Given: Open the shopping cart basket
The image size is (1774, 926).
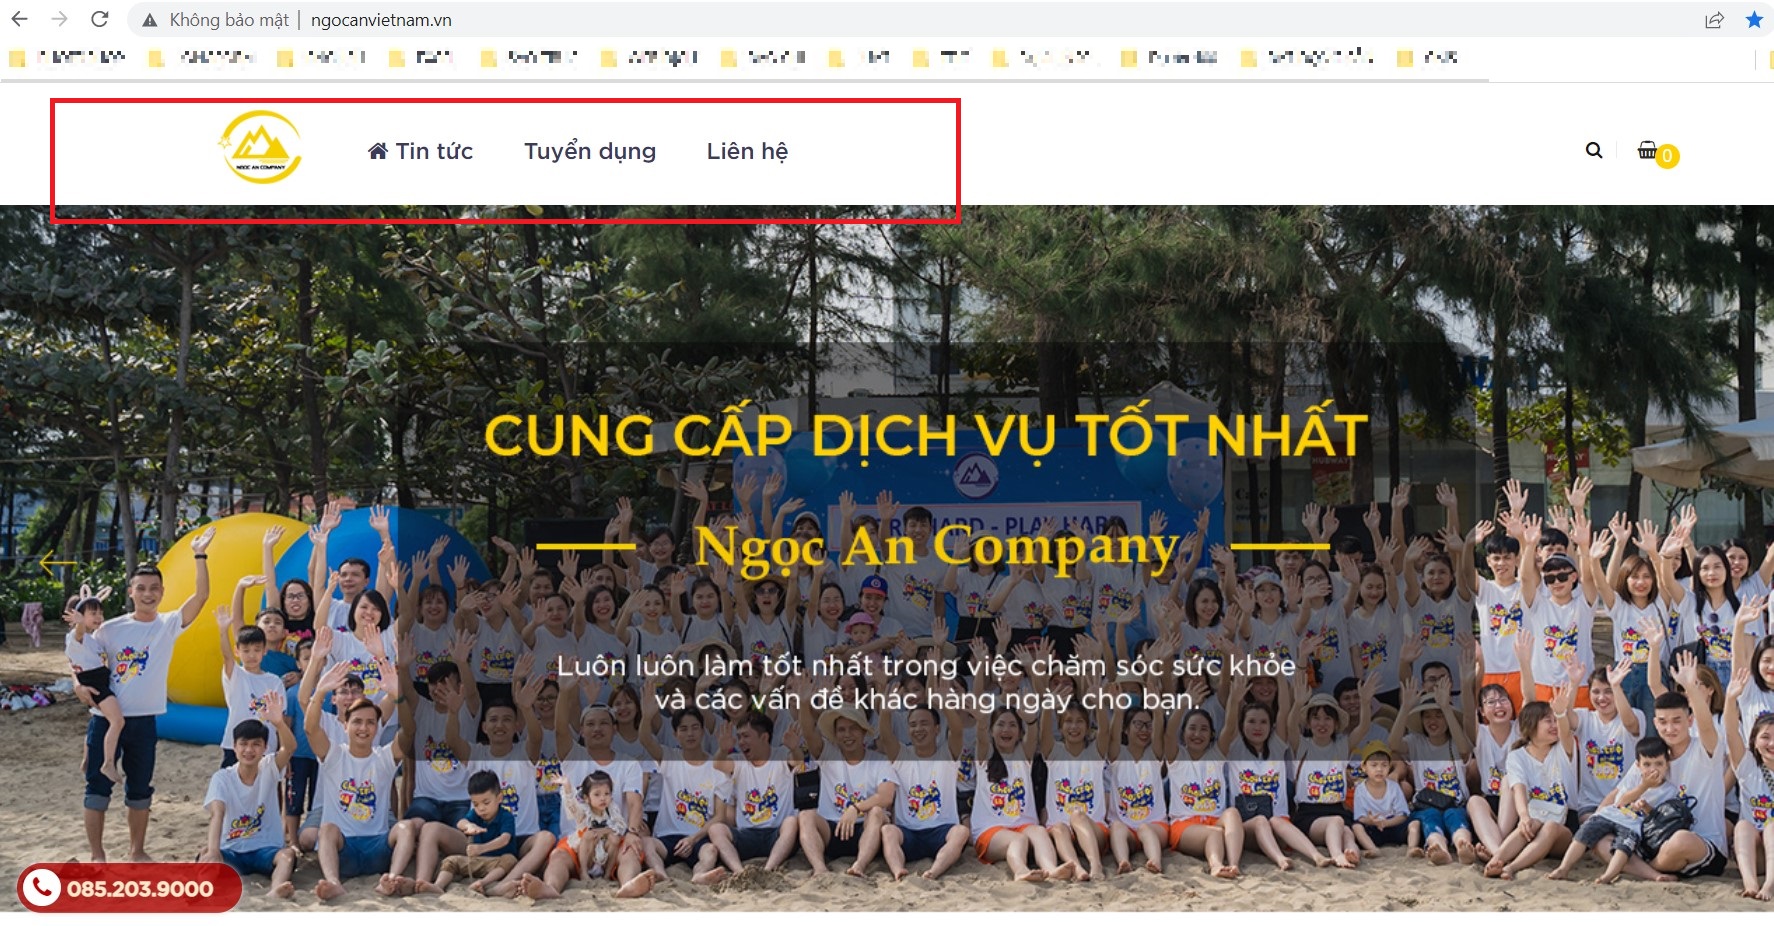Looking at the screenshot, I should pyautogui.click(x=1646, y=150).
